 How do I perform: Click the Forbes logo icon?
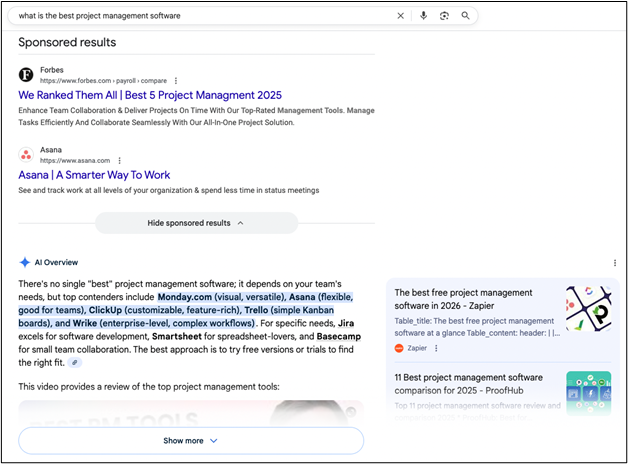click(x=26, y=74)
